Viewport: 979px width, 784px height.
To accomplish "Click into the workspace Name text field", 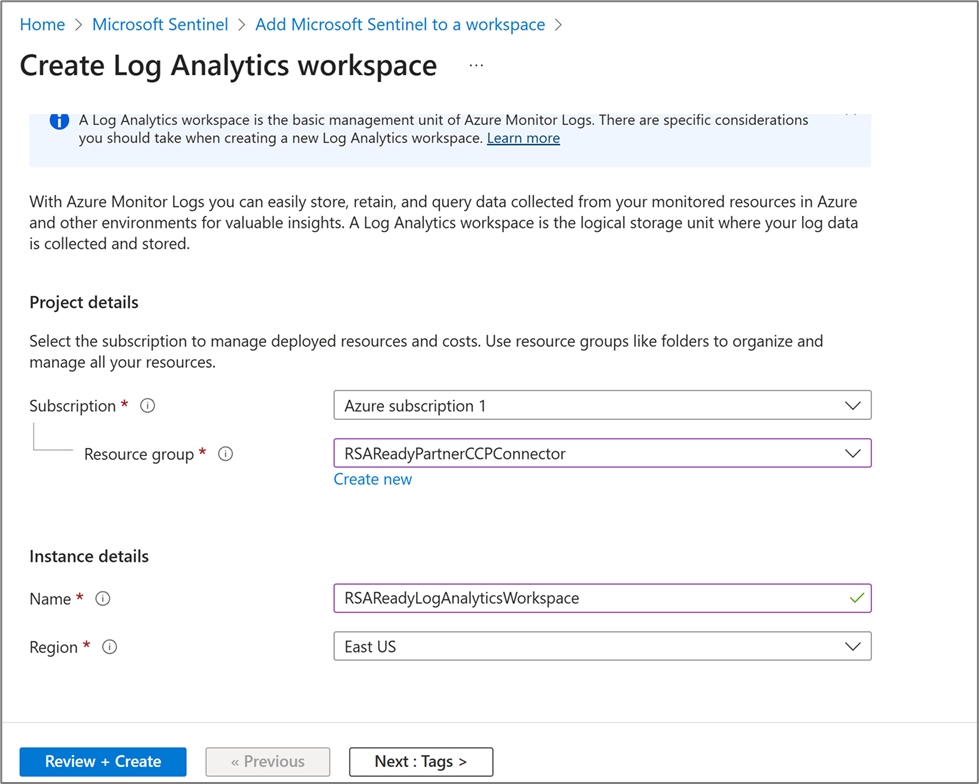I will tap(590, 598).
